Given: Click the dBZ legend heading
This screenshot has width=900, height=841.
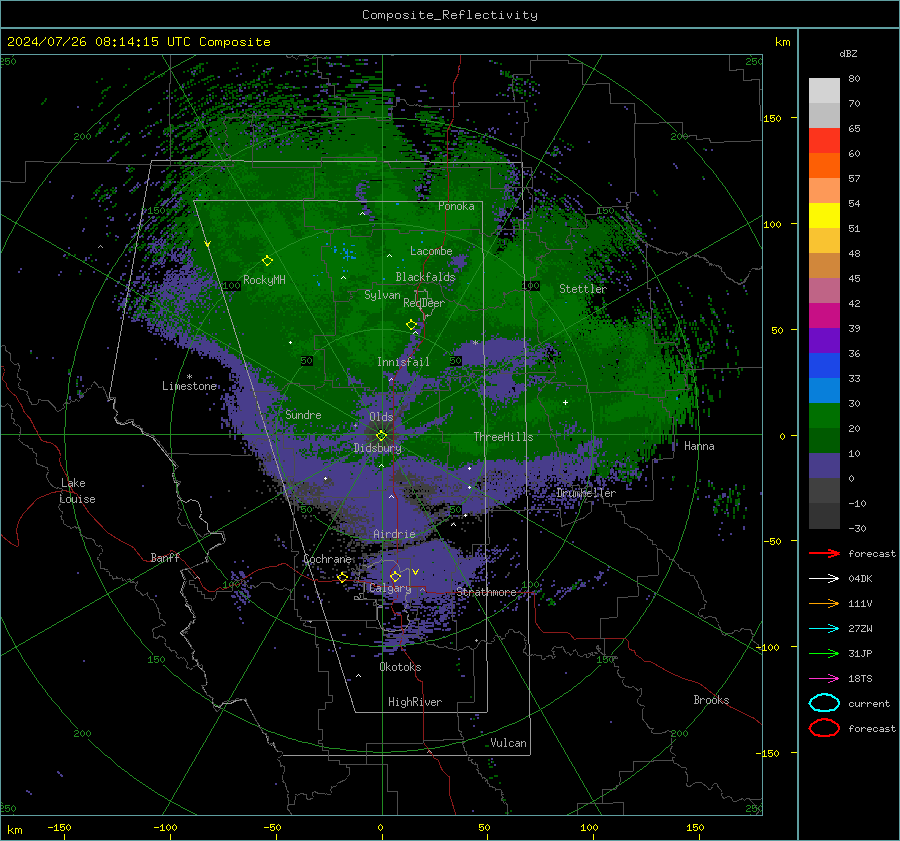Looking at the screenshot, I should [x=848, y=53].
